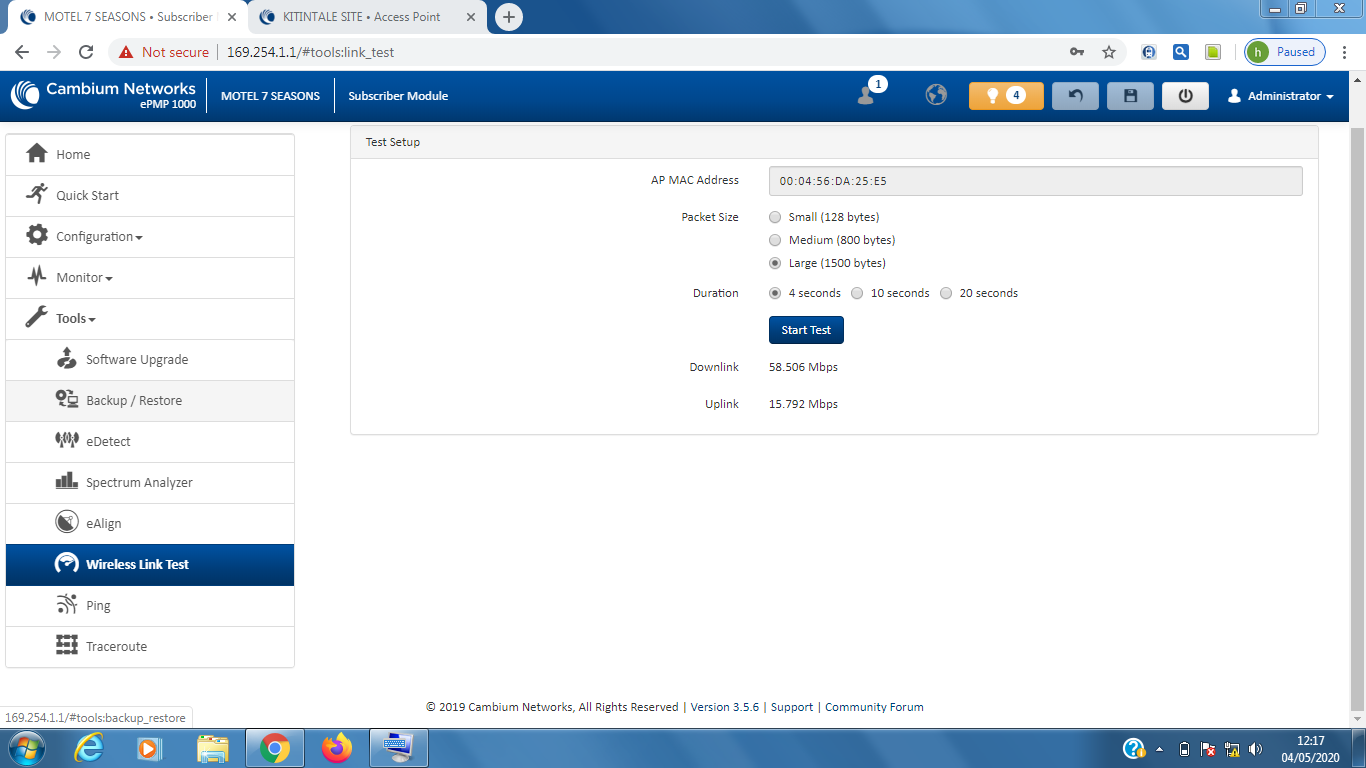Click the AP MAC Address field

click(x=1035, y=181)
